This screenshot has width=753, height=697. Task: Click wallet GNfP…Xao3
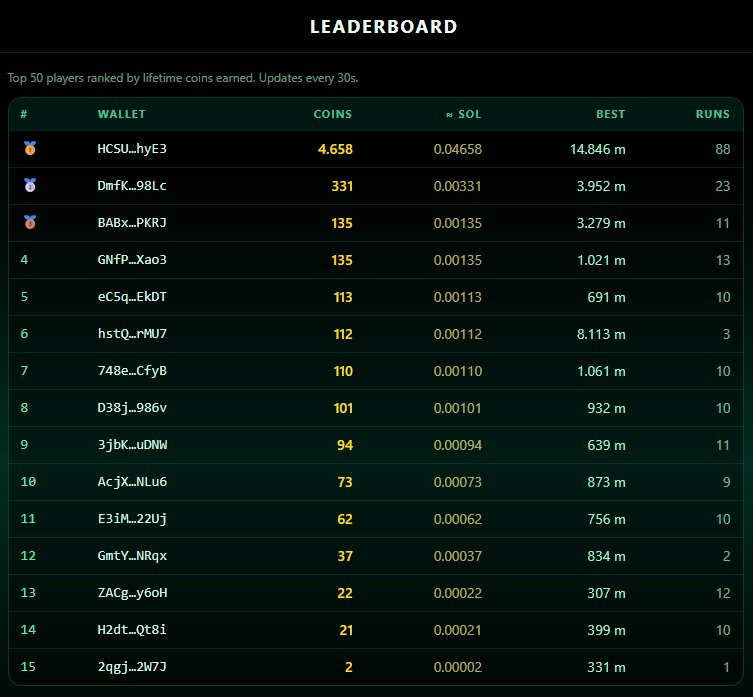pos(132,260)
